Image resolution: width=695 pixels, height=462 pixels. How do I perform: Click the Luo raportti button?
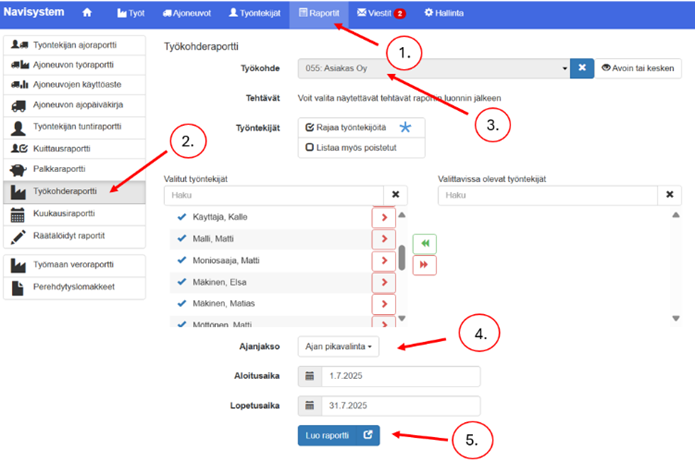pyautogui.click(x=337, y=435)
